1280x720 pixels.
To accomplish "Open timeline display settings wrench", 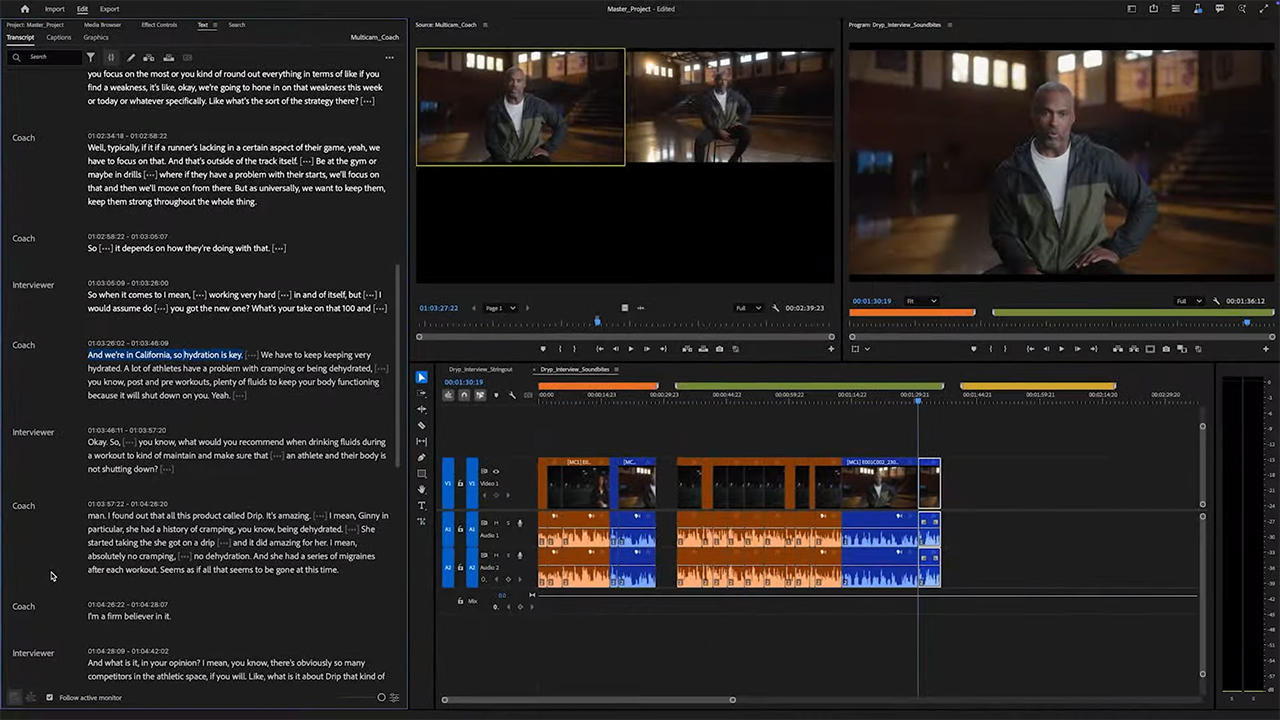I will tap(512, 395).
